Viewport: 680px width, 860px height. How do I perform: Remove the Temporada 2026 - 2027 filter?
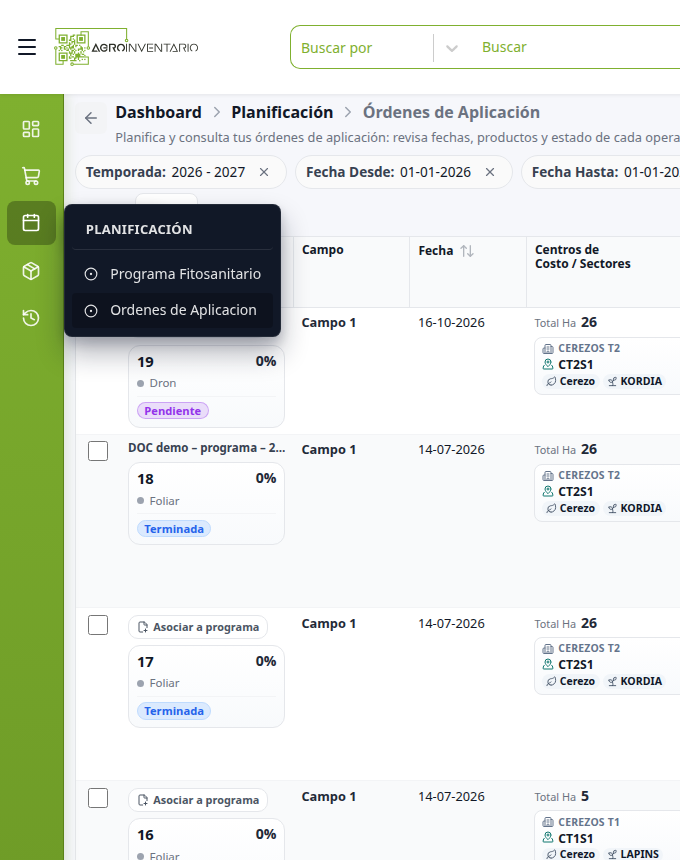[264, 172]
